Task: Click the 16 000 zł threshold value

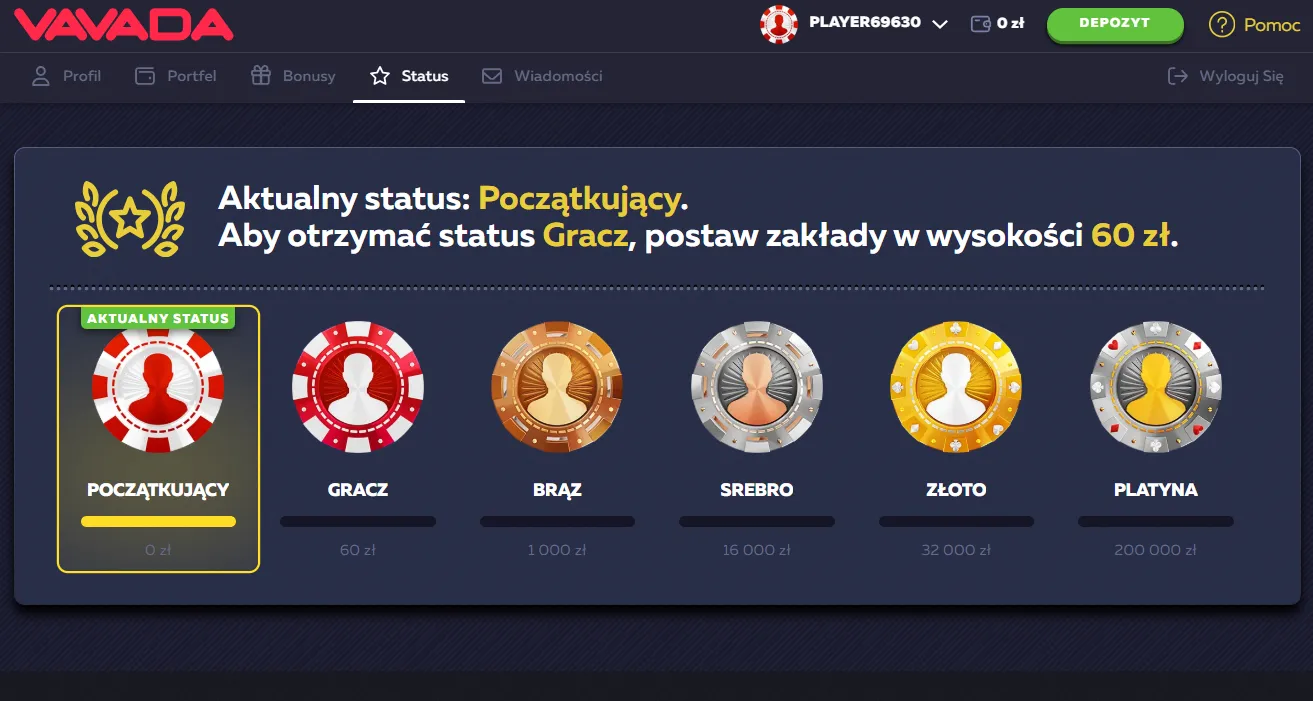Action: 757,550
